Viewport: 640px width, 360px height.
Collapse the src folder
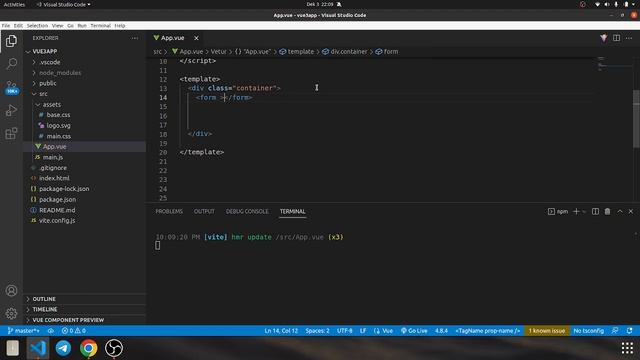coord(85,94)
